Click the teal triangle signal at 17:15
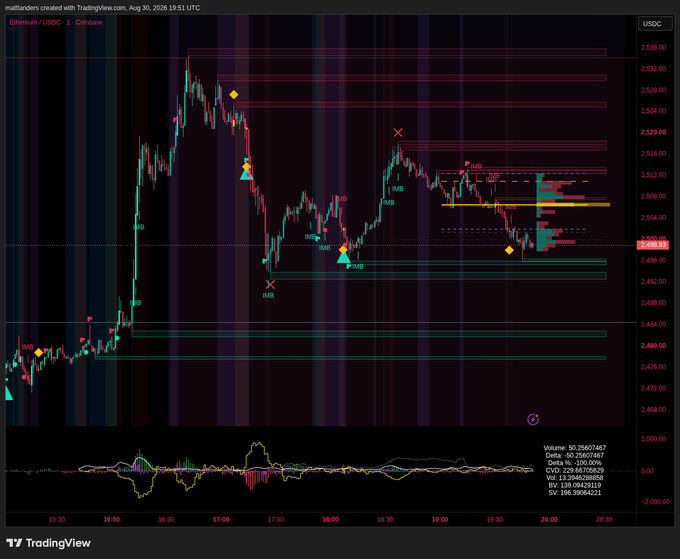Screen dimensions: 680x559 [246, 175]
